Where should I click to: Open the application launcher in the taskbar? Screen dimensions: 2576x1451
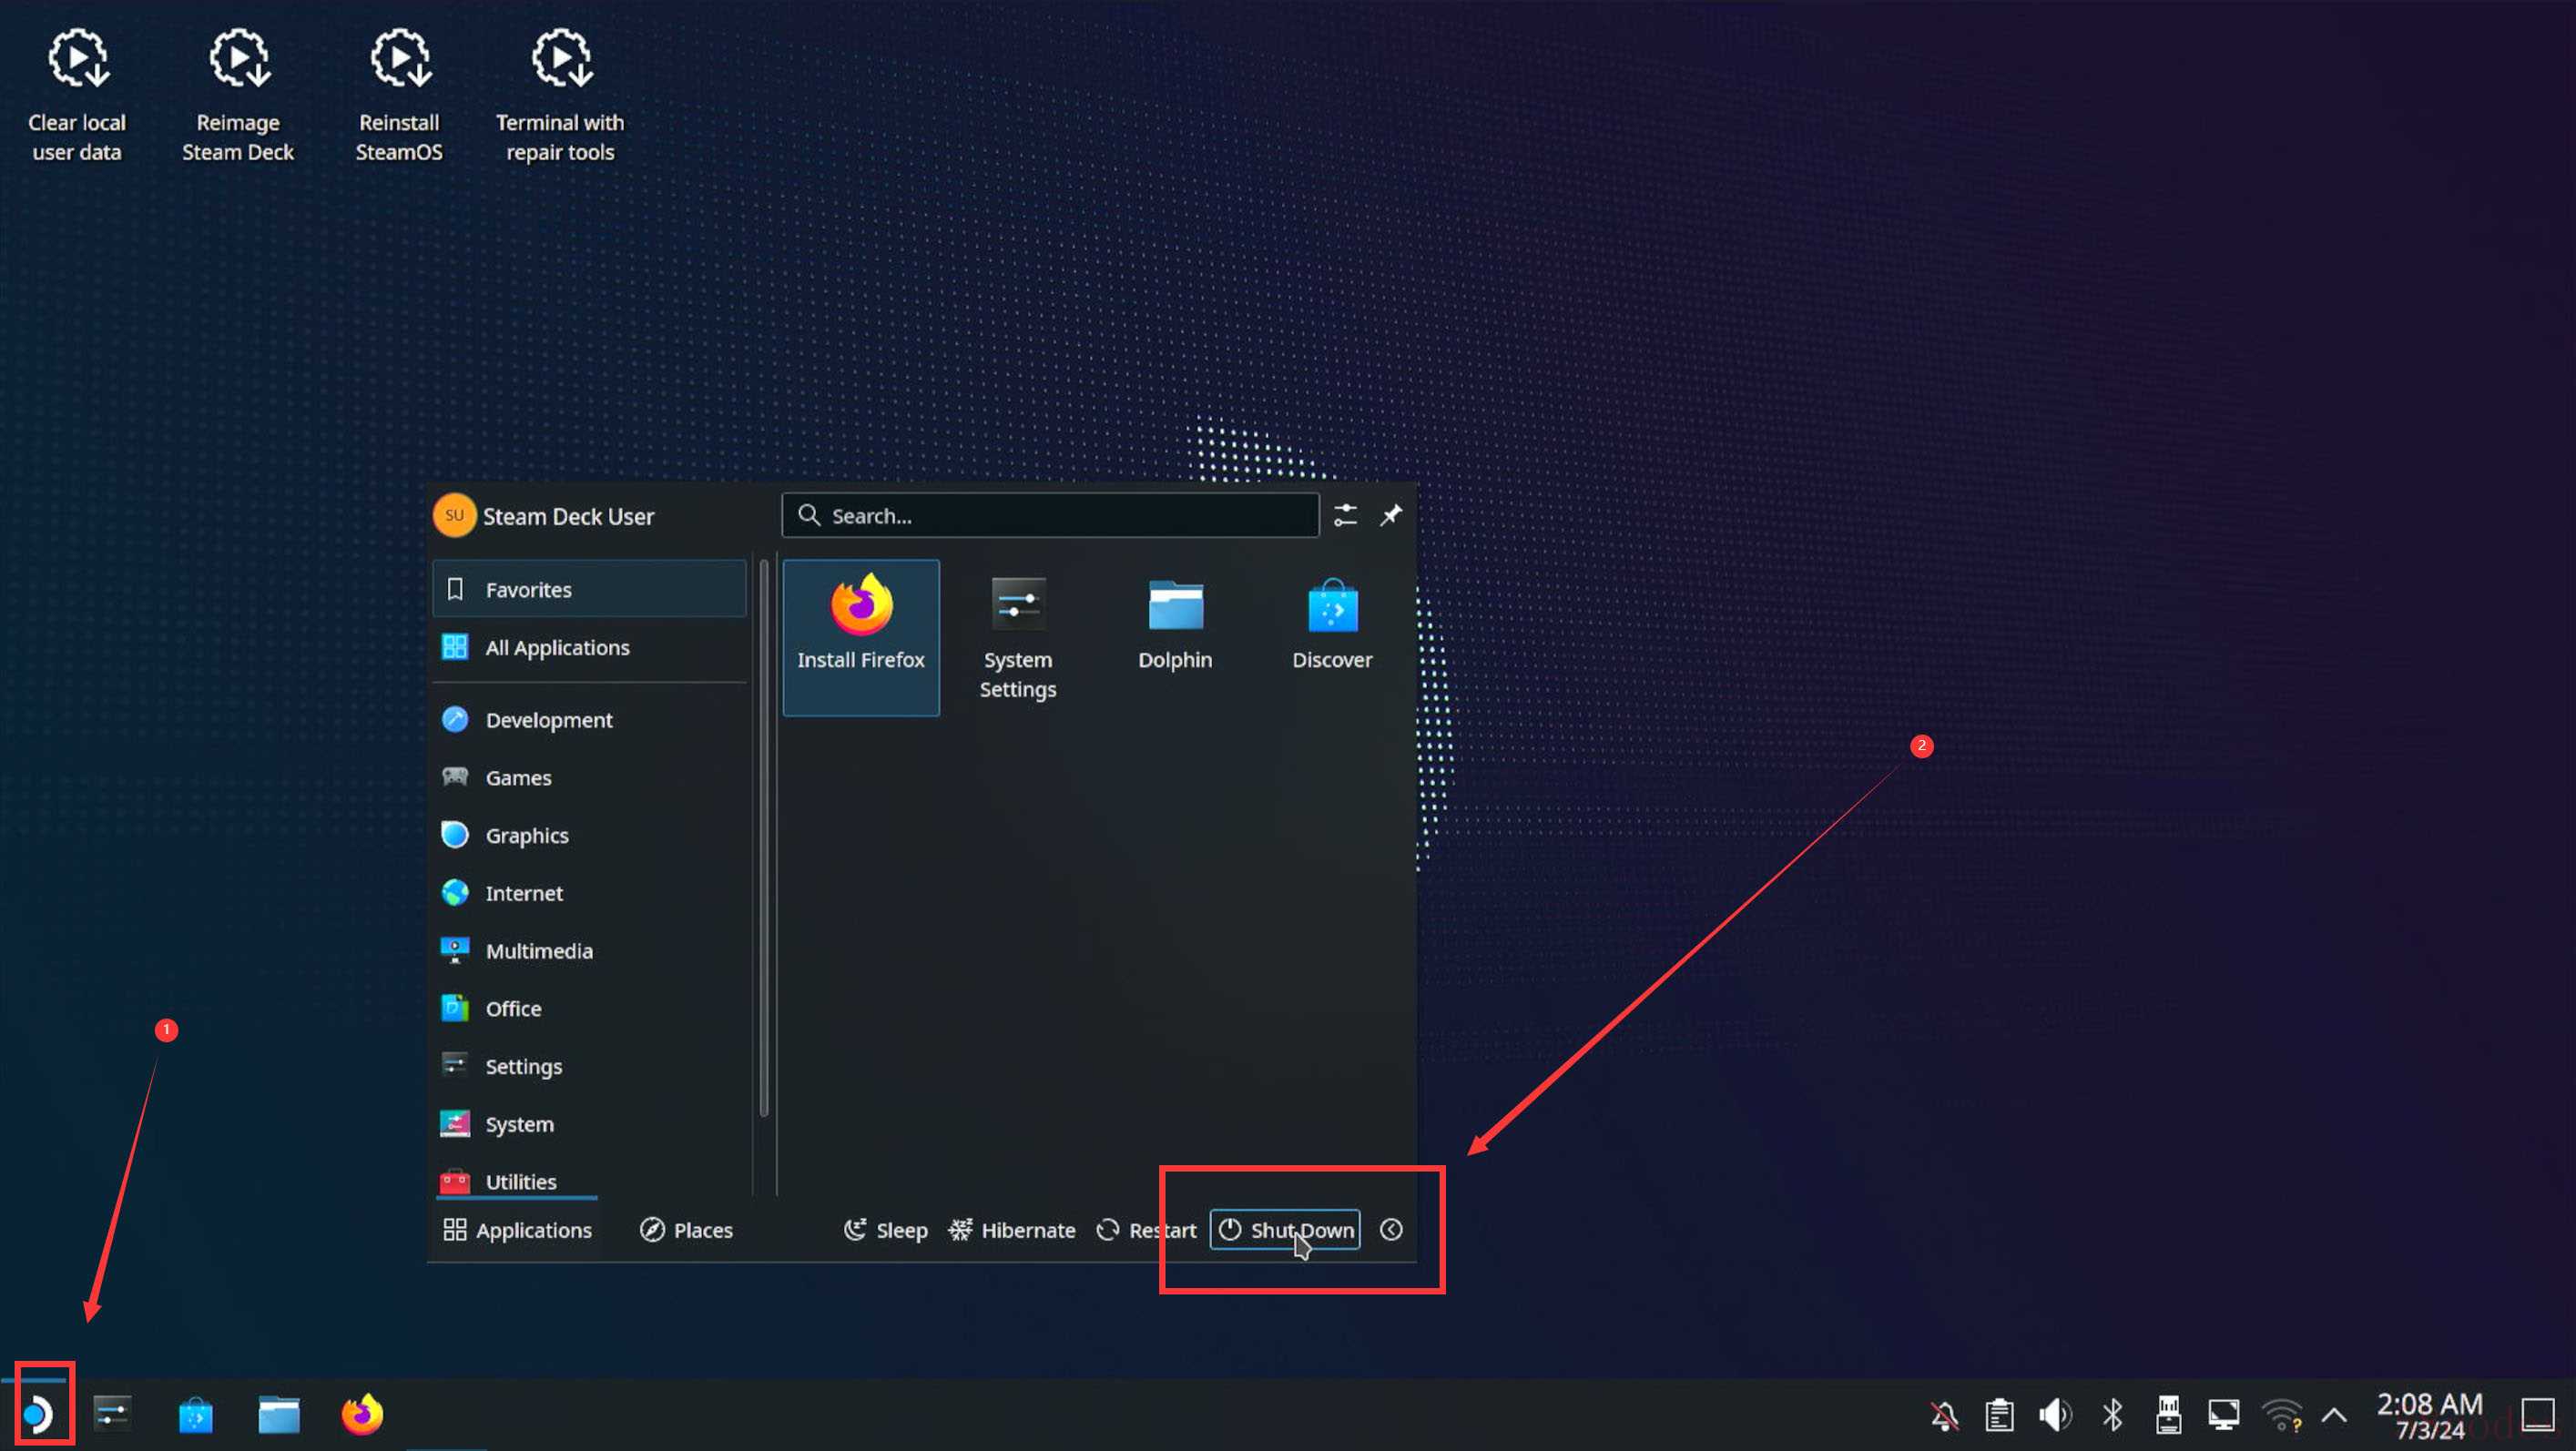(x=38, y=1414)
